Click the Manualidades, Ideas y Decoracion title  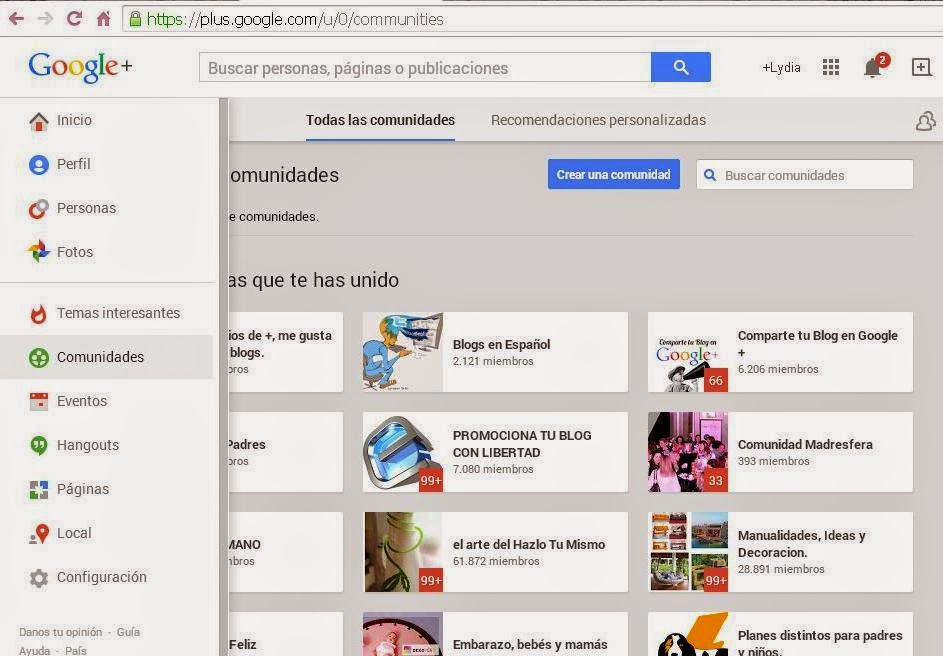pyautogui.click(x=801, y=544)
